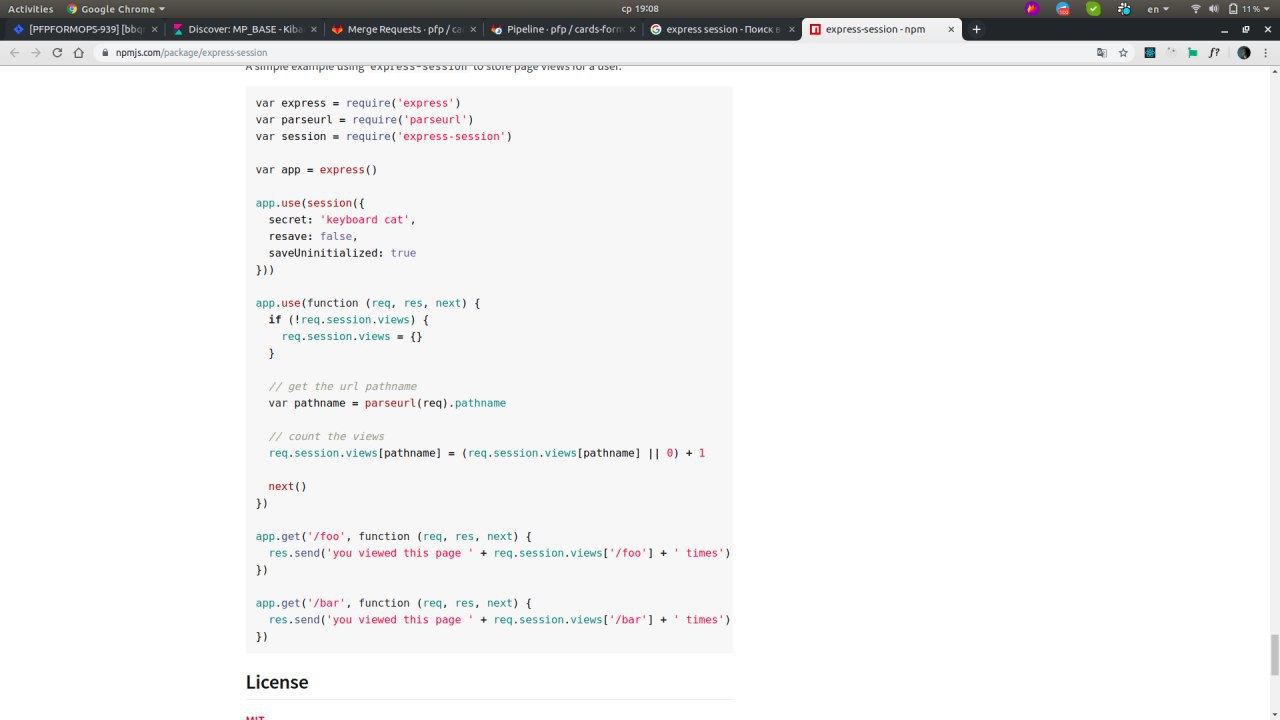Open the blue tray app with red badge
1280x720 pixels.
pyautogui.click(x=1063, y=9)
